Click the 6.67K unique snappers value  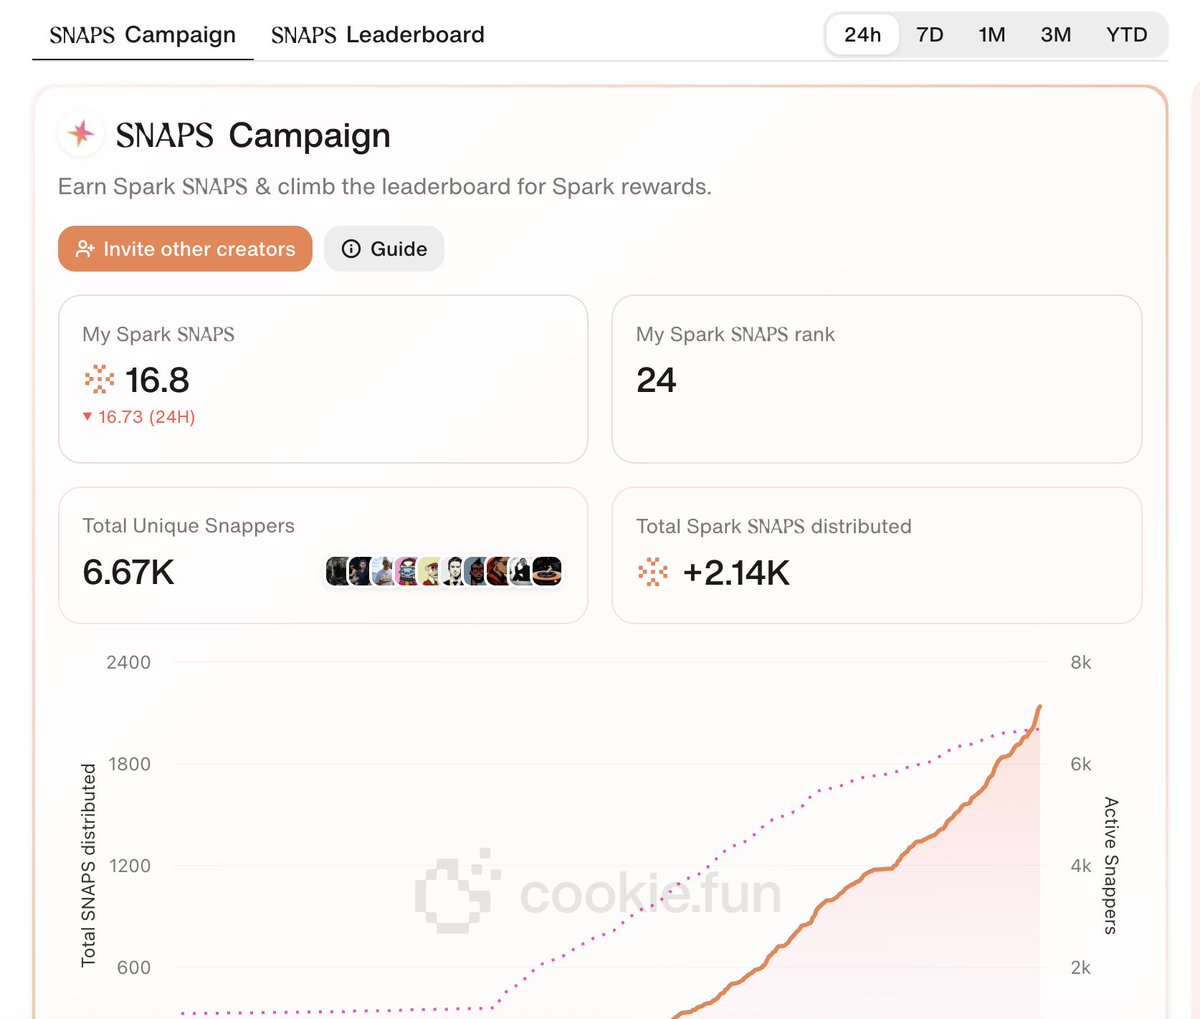[x=128, y=572]
